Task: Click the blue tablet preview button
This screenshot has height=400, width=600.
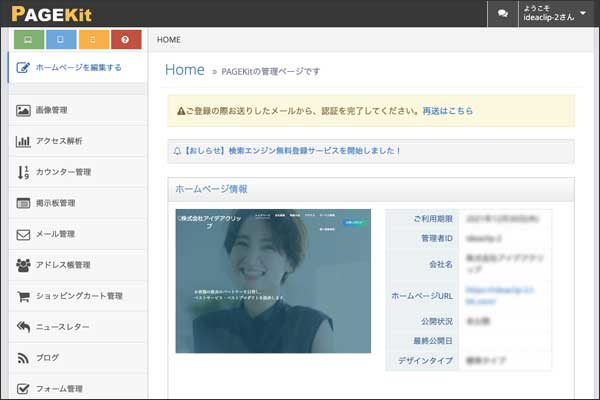Action: [x=61, y=39]
